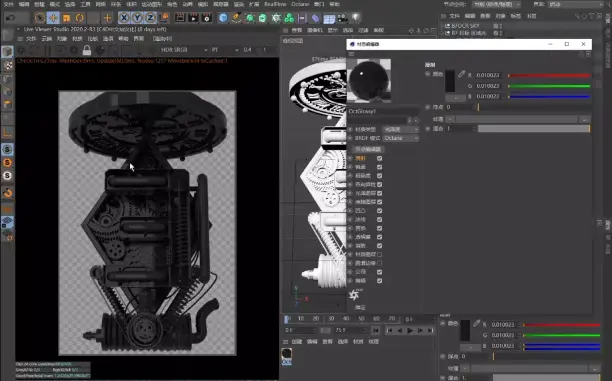Uncheck the first material channel checkbox

(379, 158)
